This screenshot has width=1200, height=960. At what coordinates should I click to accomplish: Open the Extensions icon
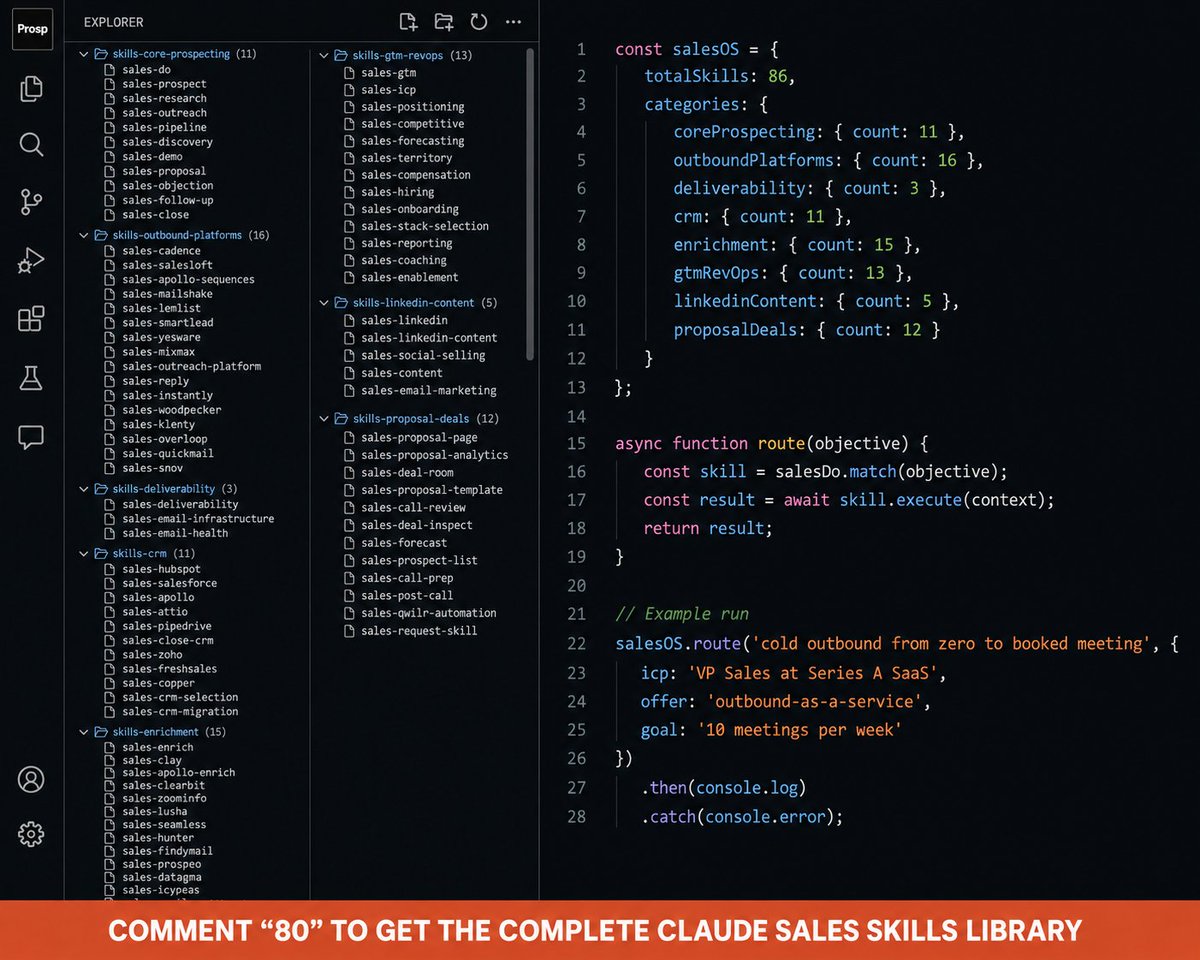31,319
